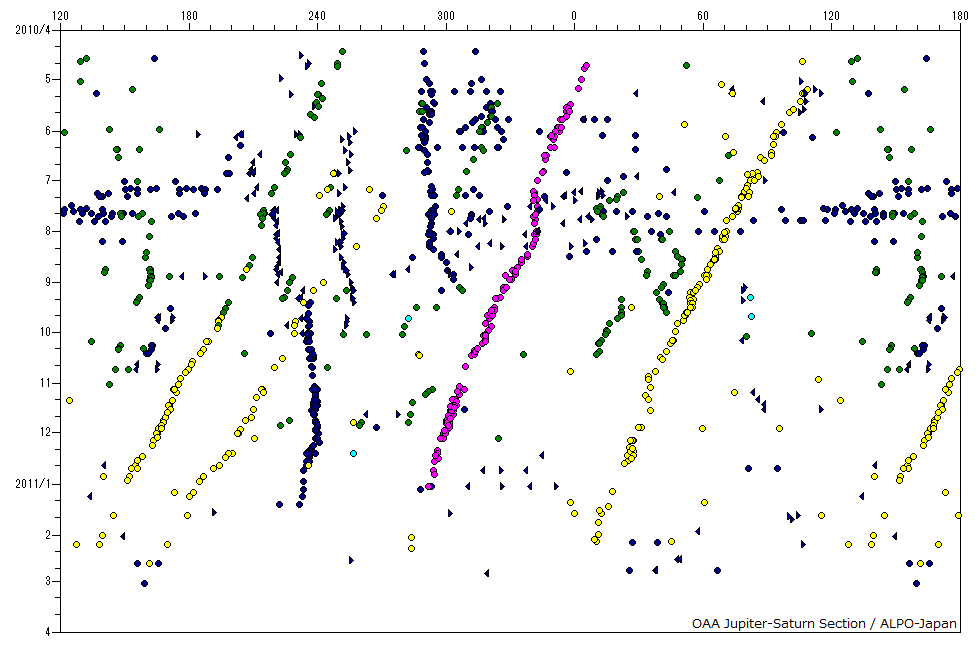Click the month "6" label on left axis
Image resolution: width=980 pixels, height=650 pixels.
click(x=48, y=131)
